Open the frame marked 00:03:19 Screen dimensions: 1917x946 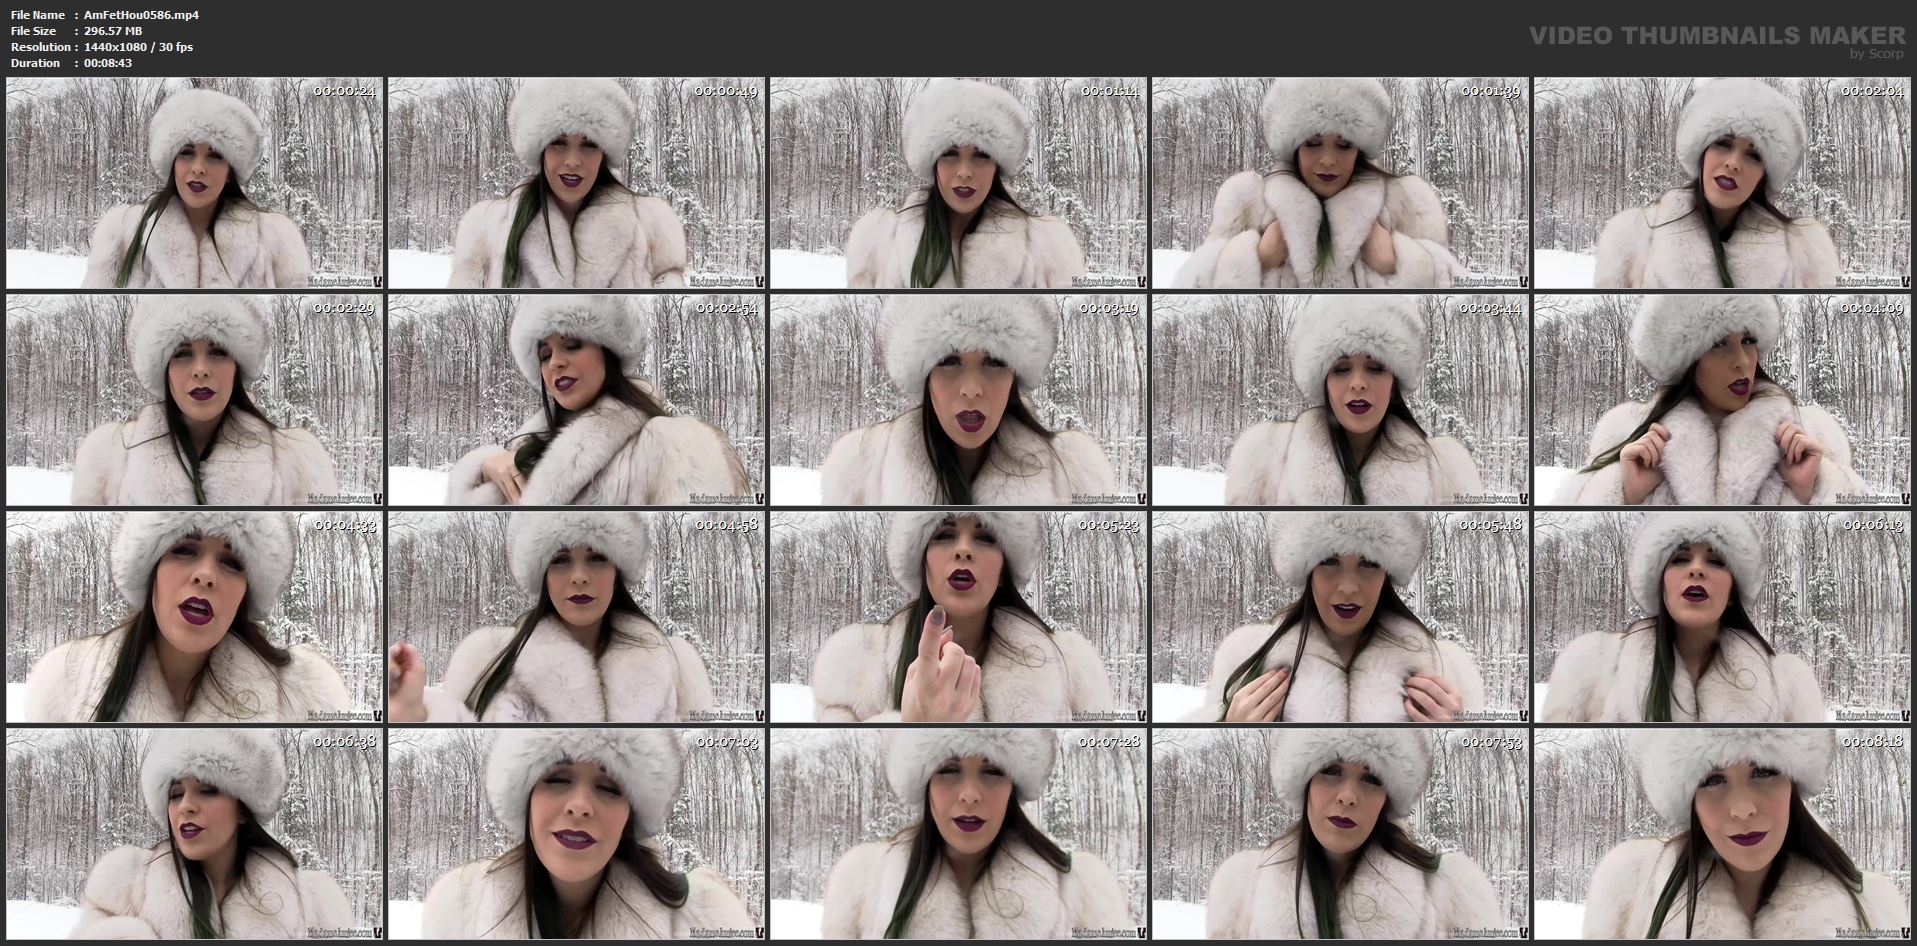tap(958, 400)
